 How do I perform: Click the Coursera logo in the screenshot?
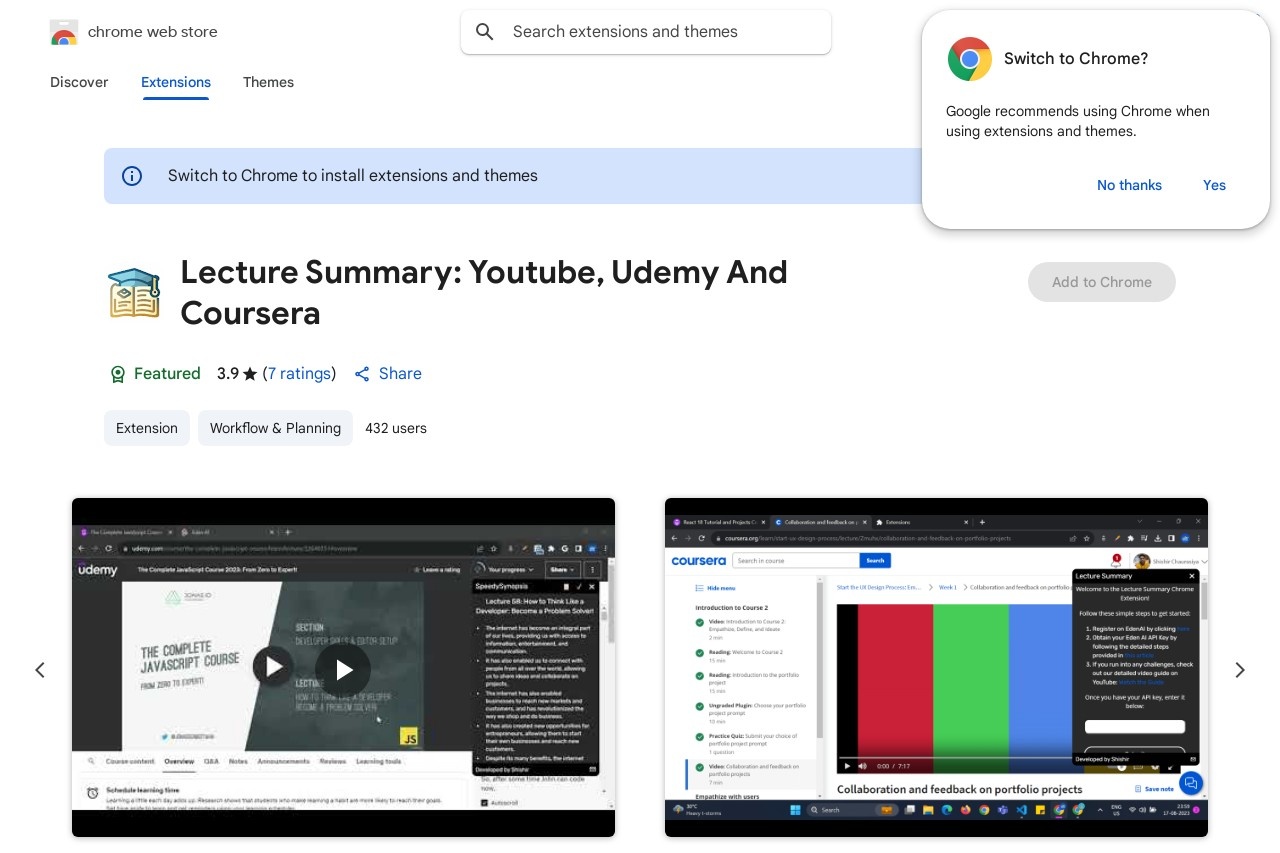(x=698, y=561)
